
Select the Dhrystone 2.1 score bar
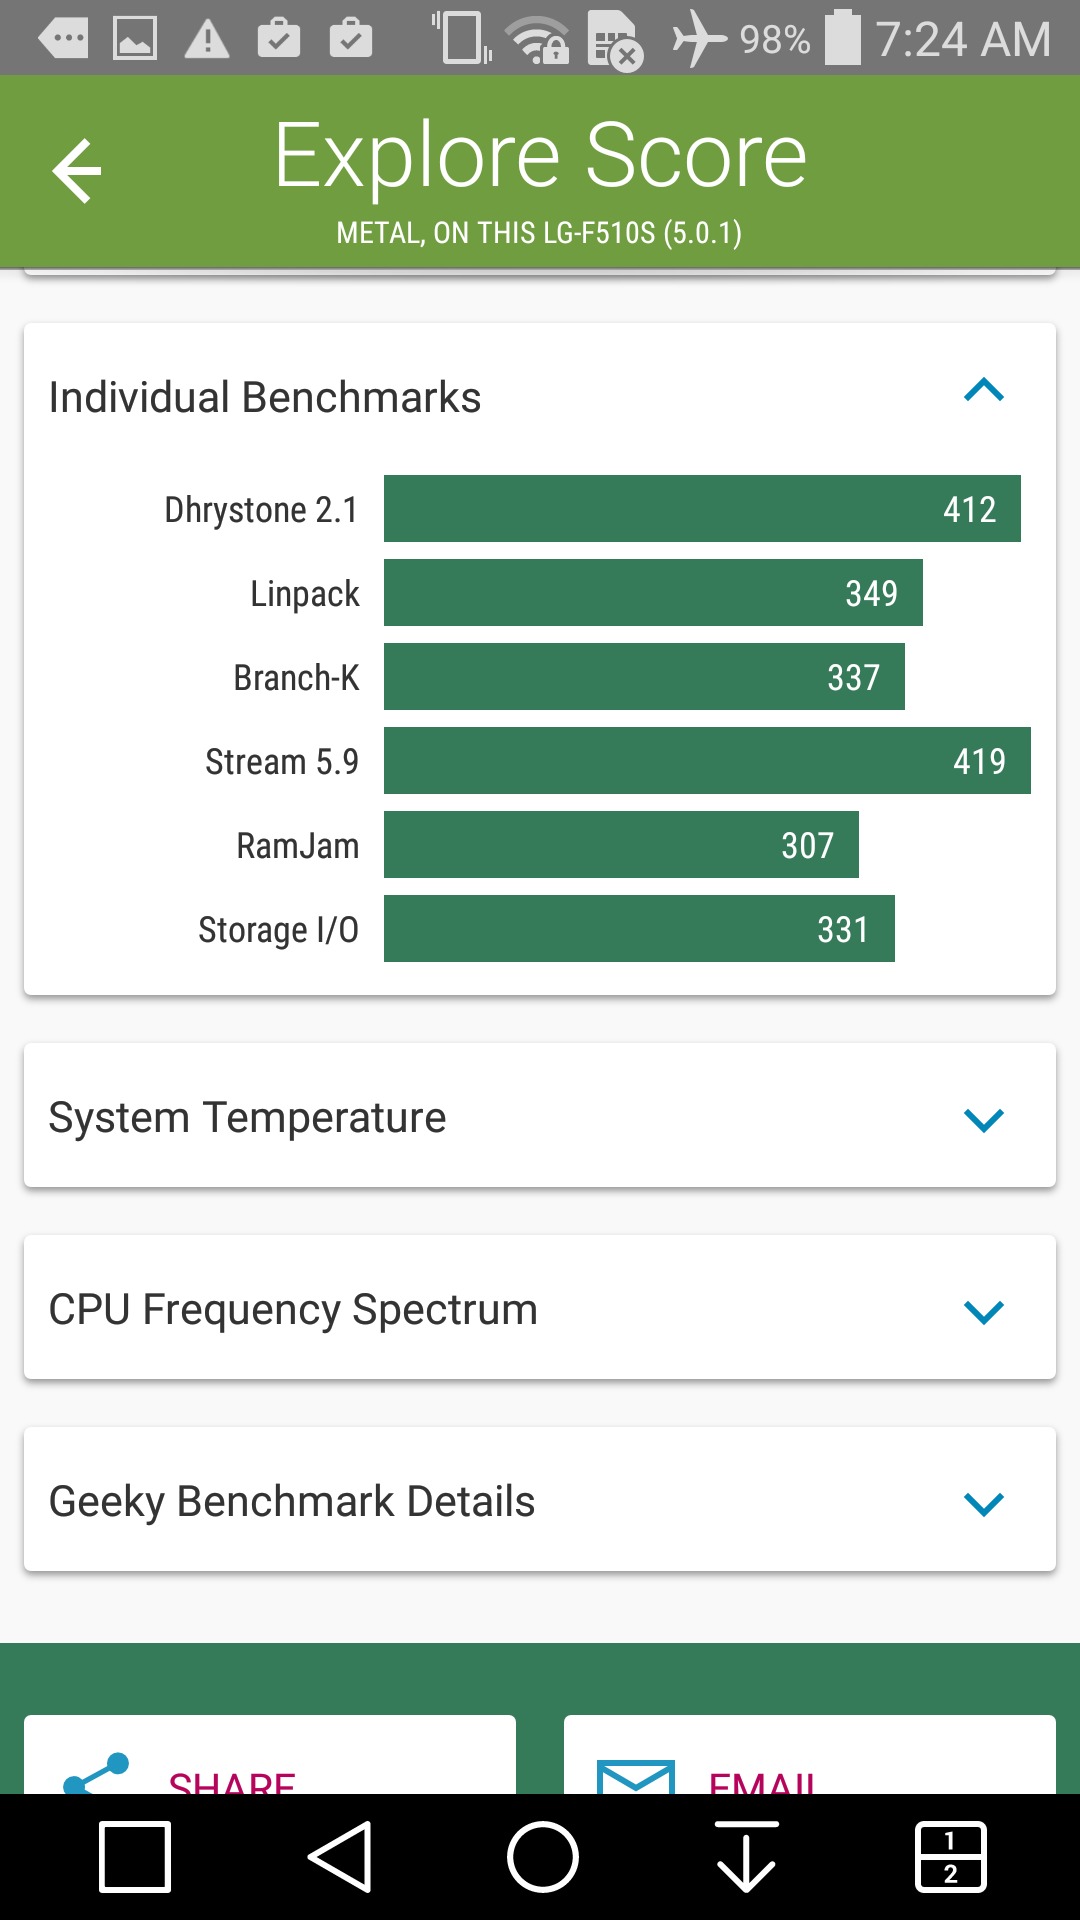[x=702, y=509]
